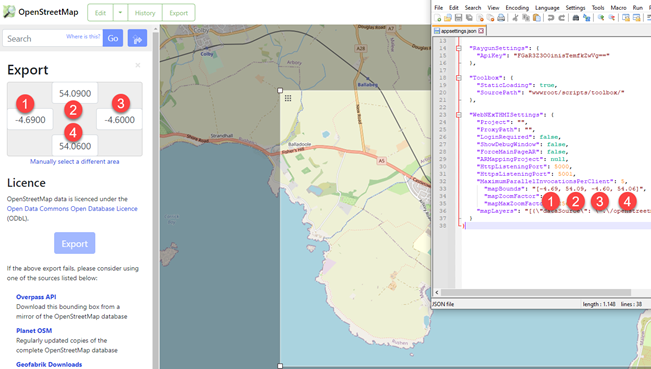Click the Zoom In icon in Notepad++
This screenshot has height=369, width=651.
pyautogui.click(x=600, y=18)
